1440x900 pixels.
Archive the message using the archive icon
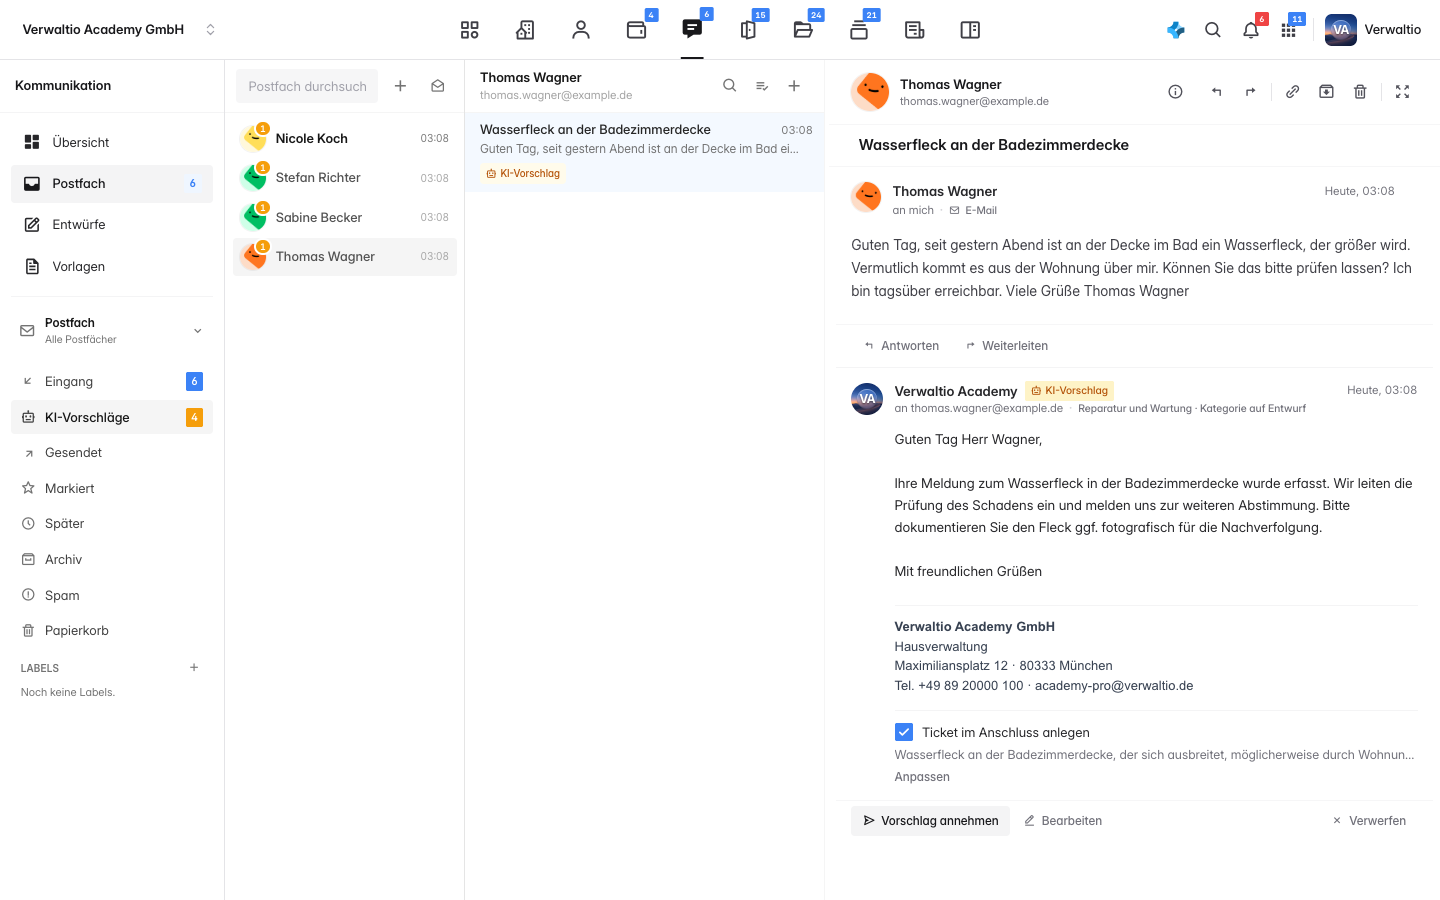pos(1326,92)
